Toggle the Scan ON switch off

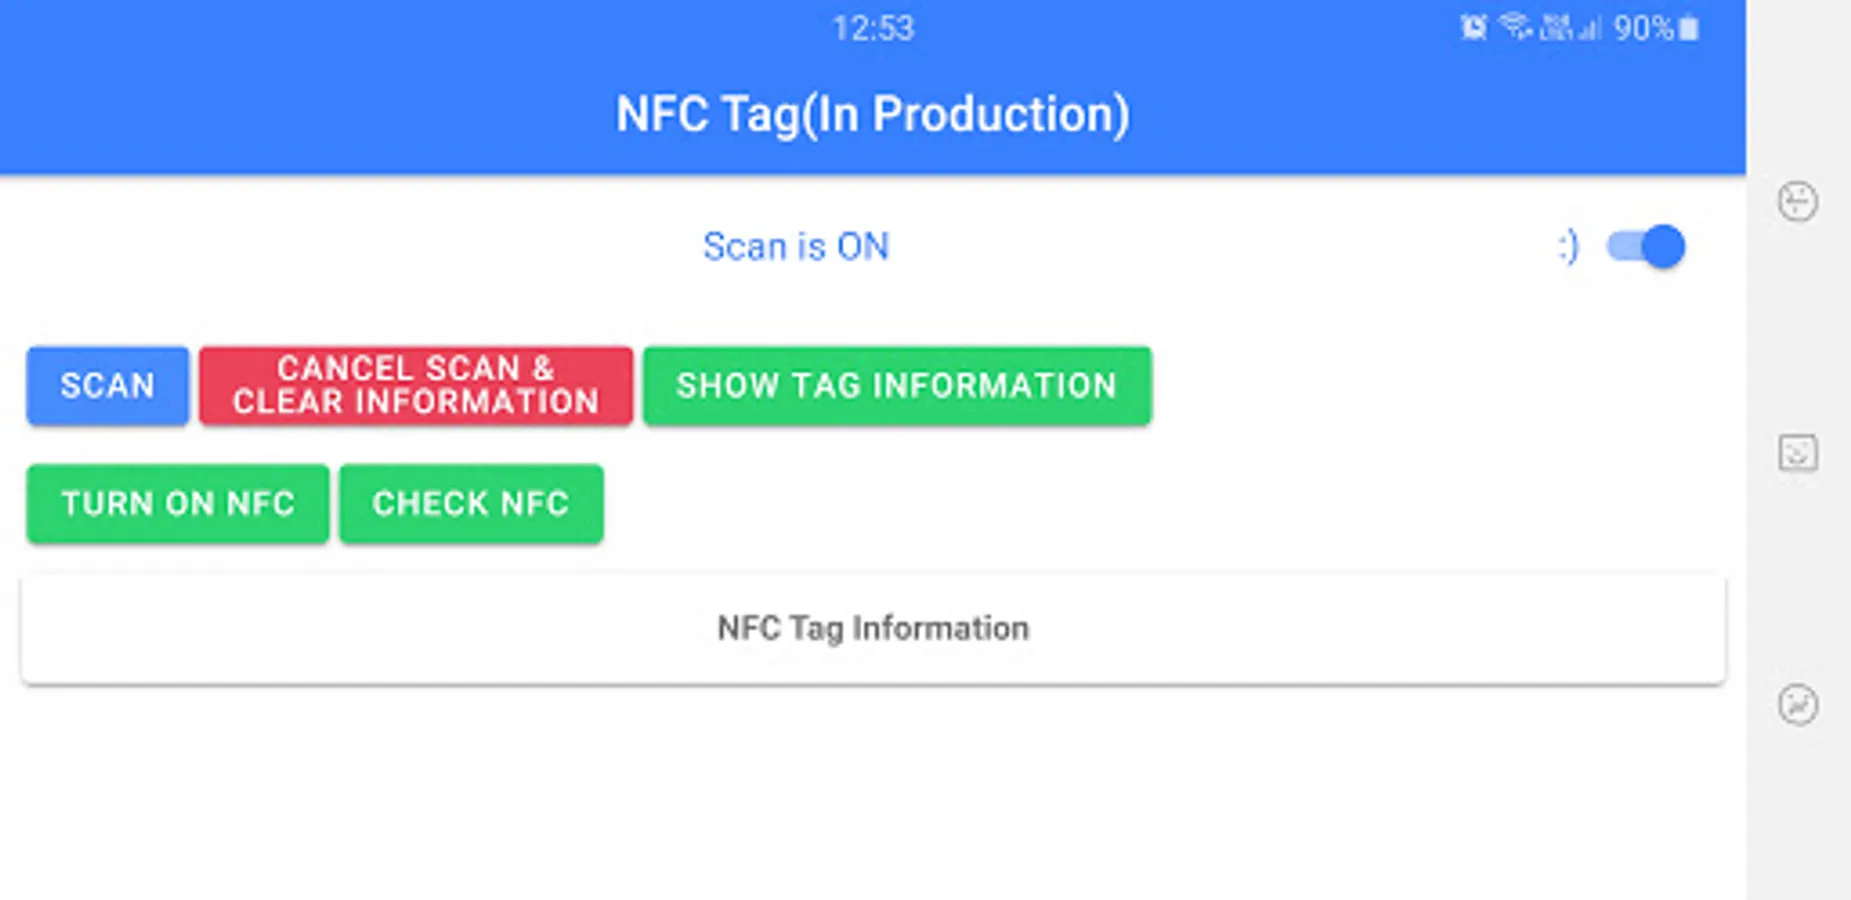(1646, 247)
